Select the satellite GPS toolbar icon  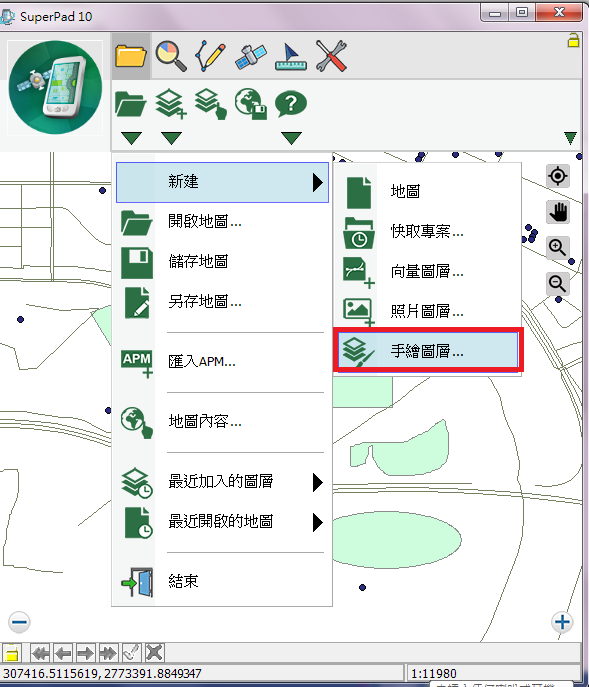251,57
